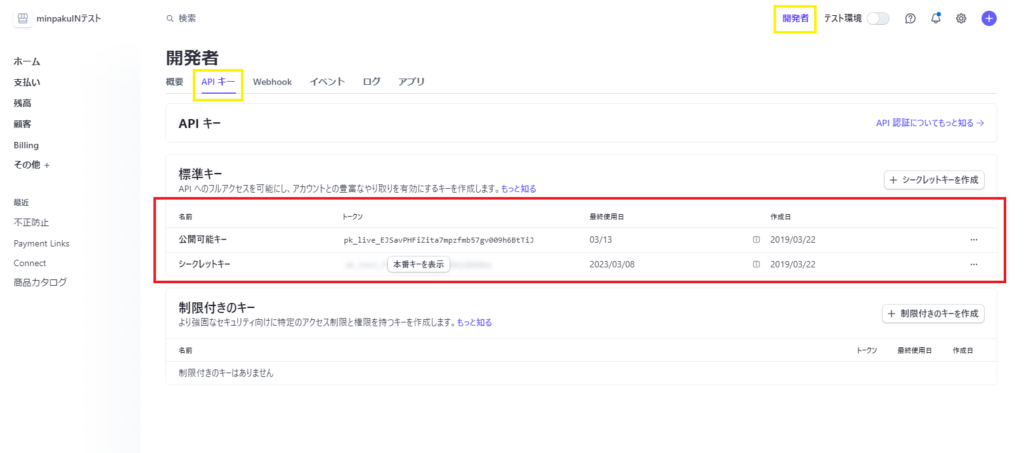This screenshot has height=453, width=1024.
Task: Open the notifications bell icon
Action: 936,18
